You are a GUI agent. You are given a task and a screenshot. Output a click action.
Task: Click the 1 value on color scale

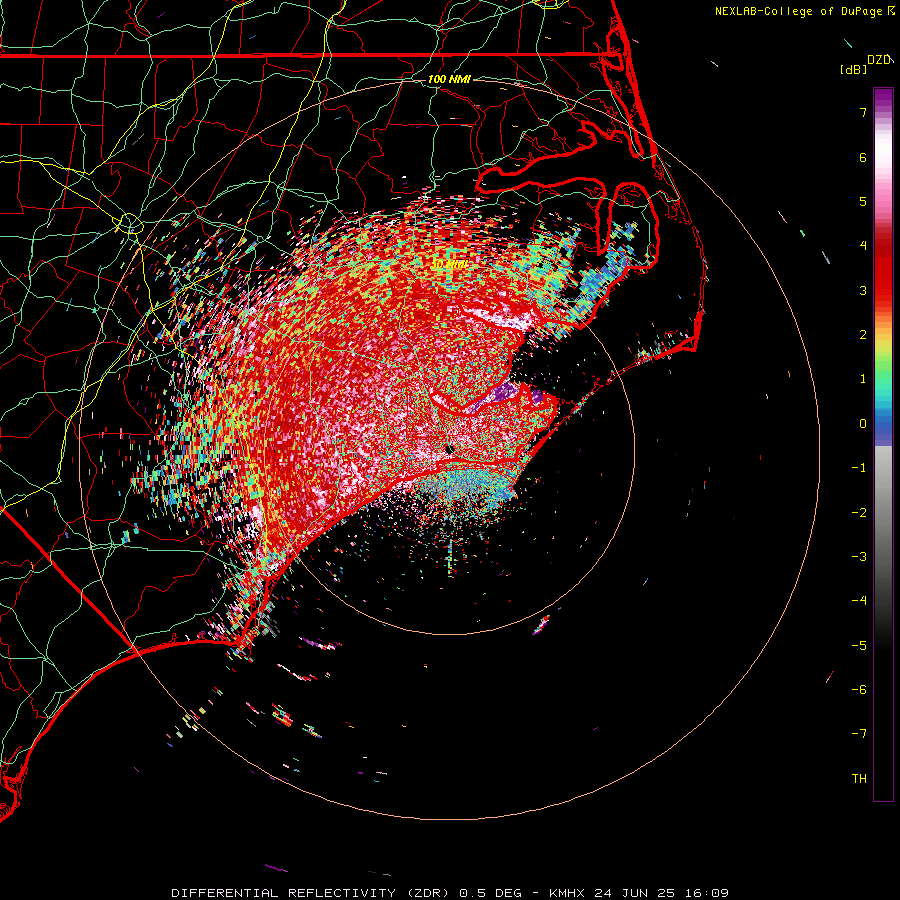coord(863,379)
